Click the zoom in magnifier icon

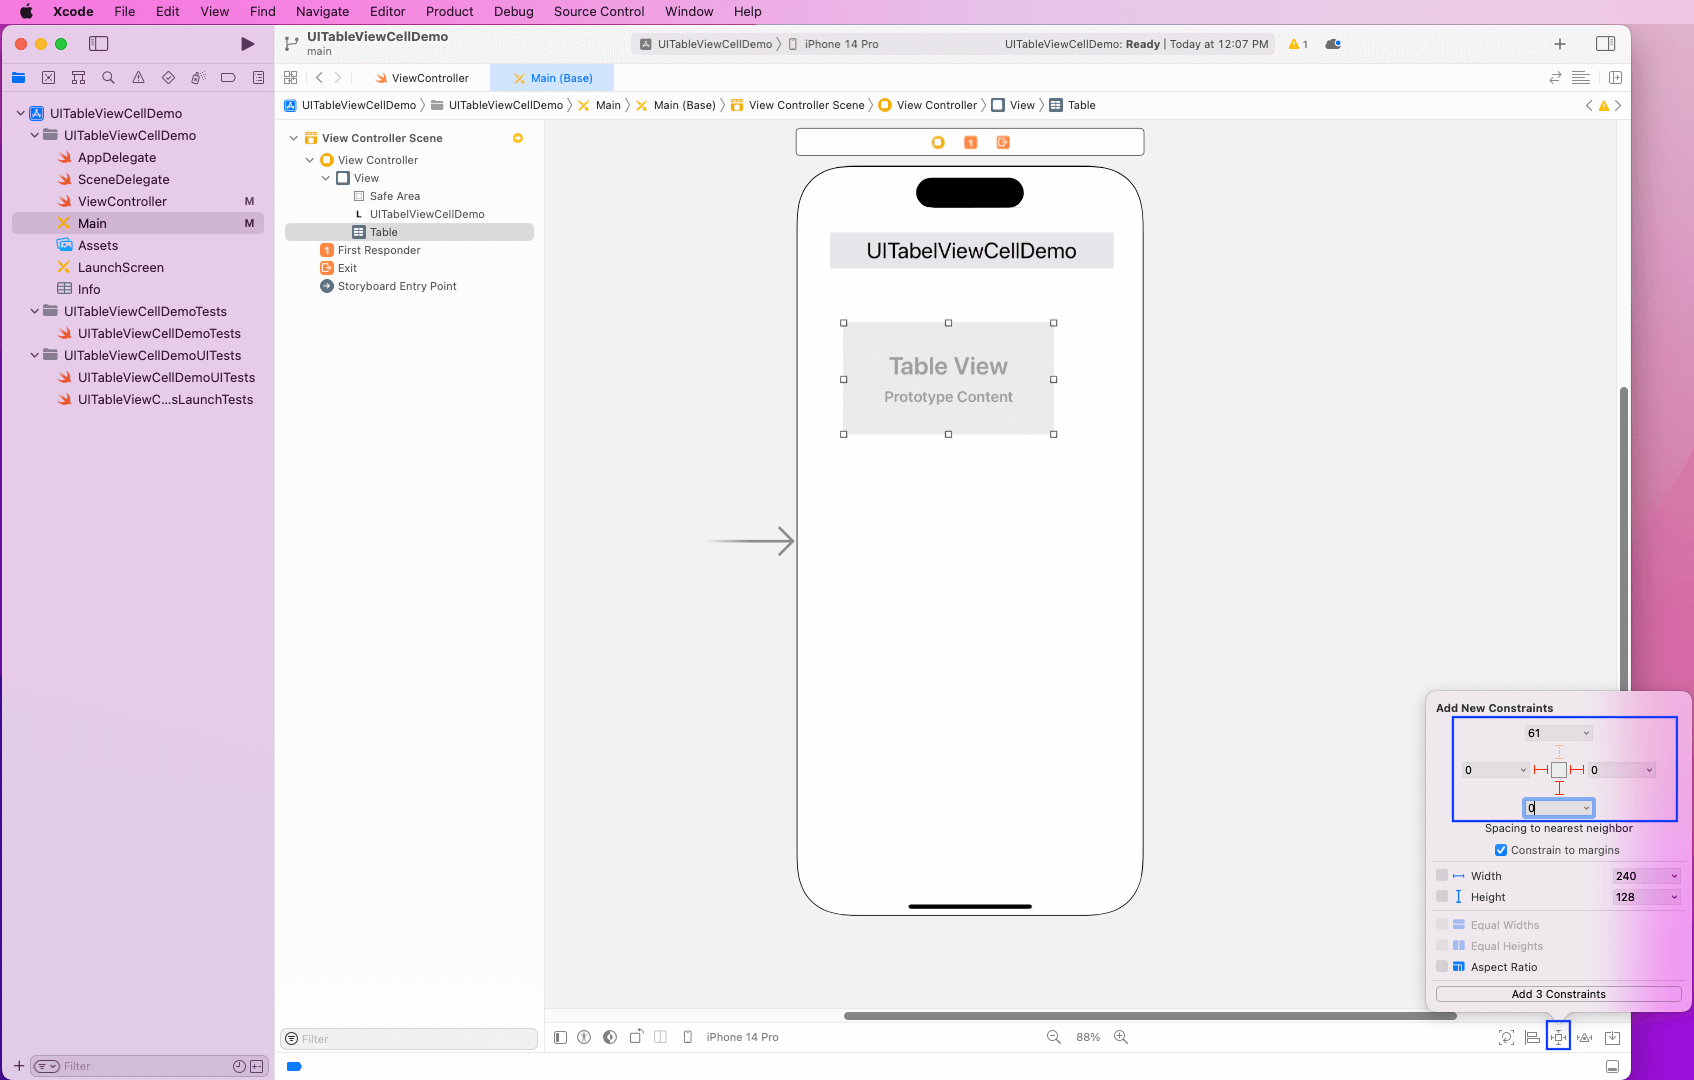click(x=1121, y=1037)
